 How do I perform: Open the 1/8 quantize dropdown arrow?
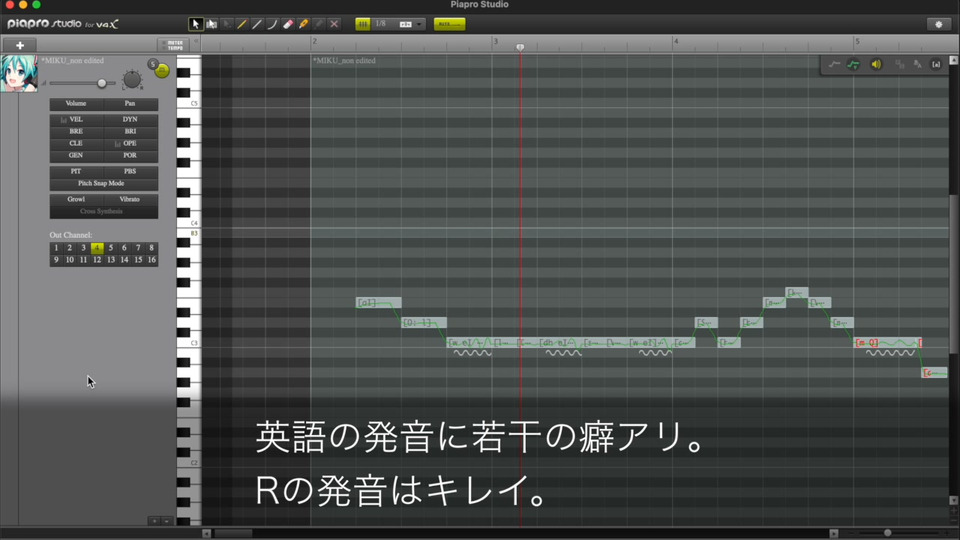pyautogui.click(x=419, y=24)
